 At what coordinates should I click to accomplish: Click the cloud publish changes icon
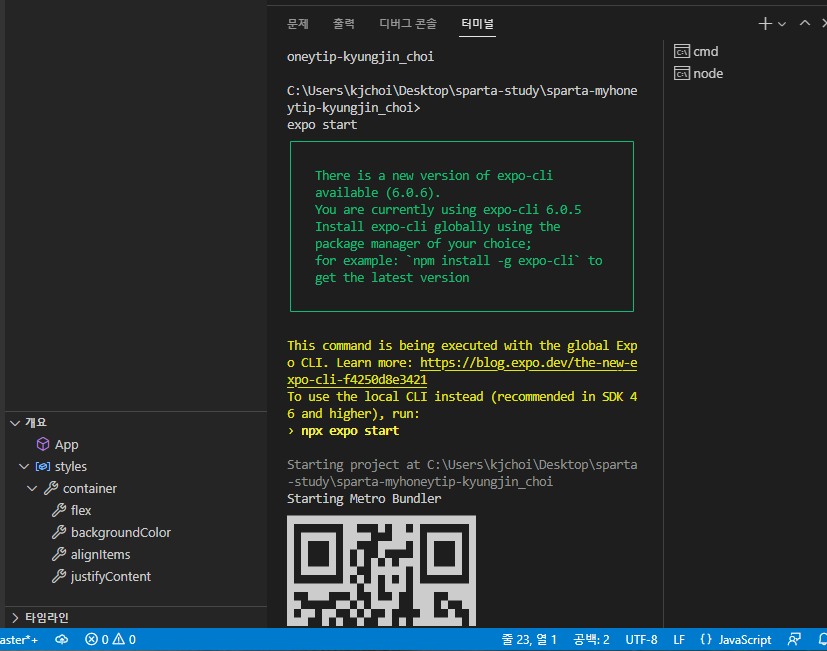pos(62,639)
